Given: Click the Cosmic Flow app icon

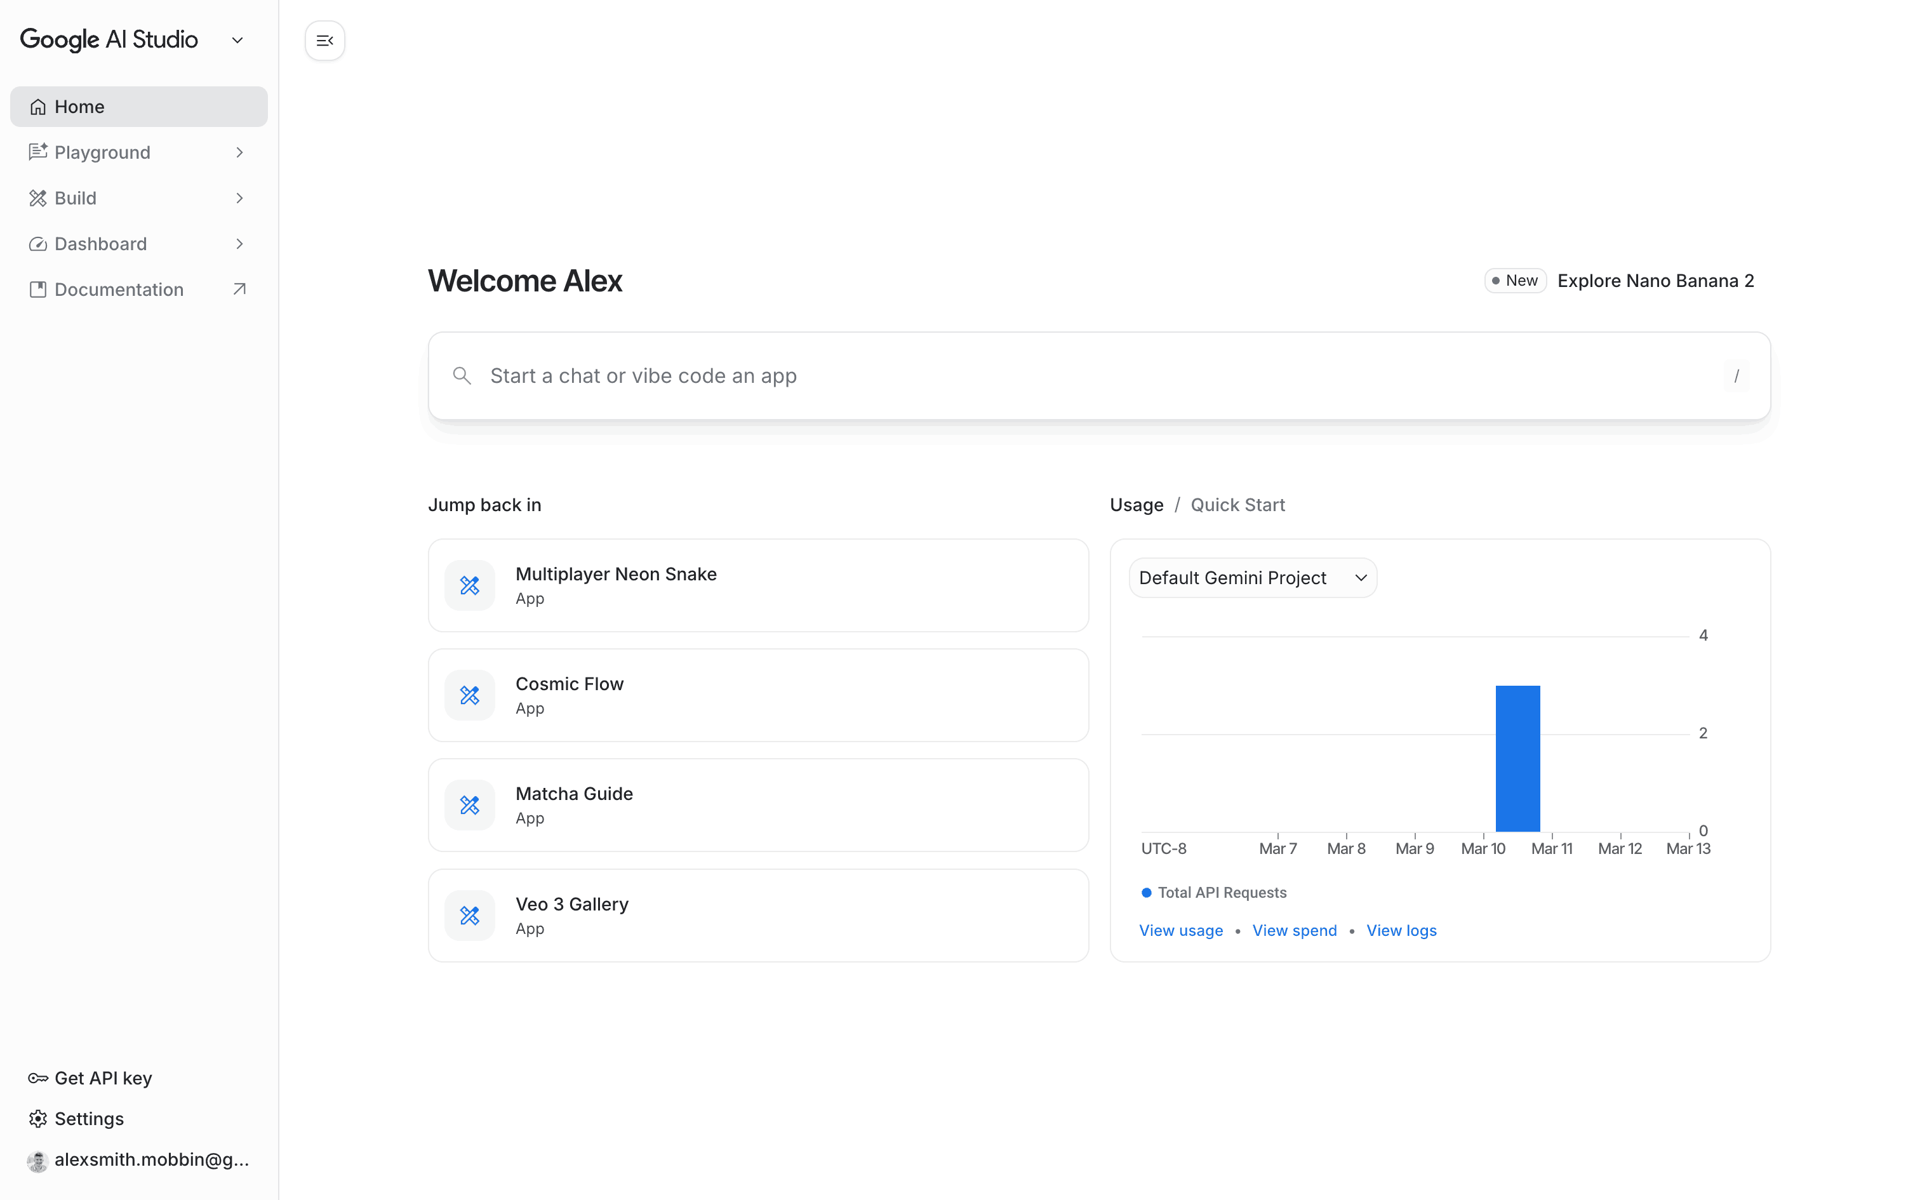Looking at the screenshot, I should [469, 695].
